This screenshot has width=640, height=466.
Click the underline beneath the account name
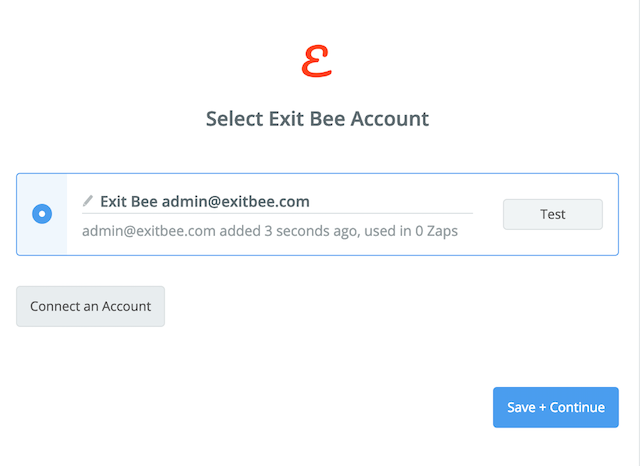277,213
